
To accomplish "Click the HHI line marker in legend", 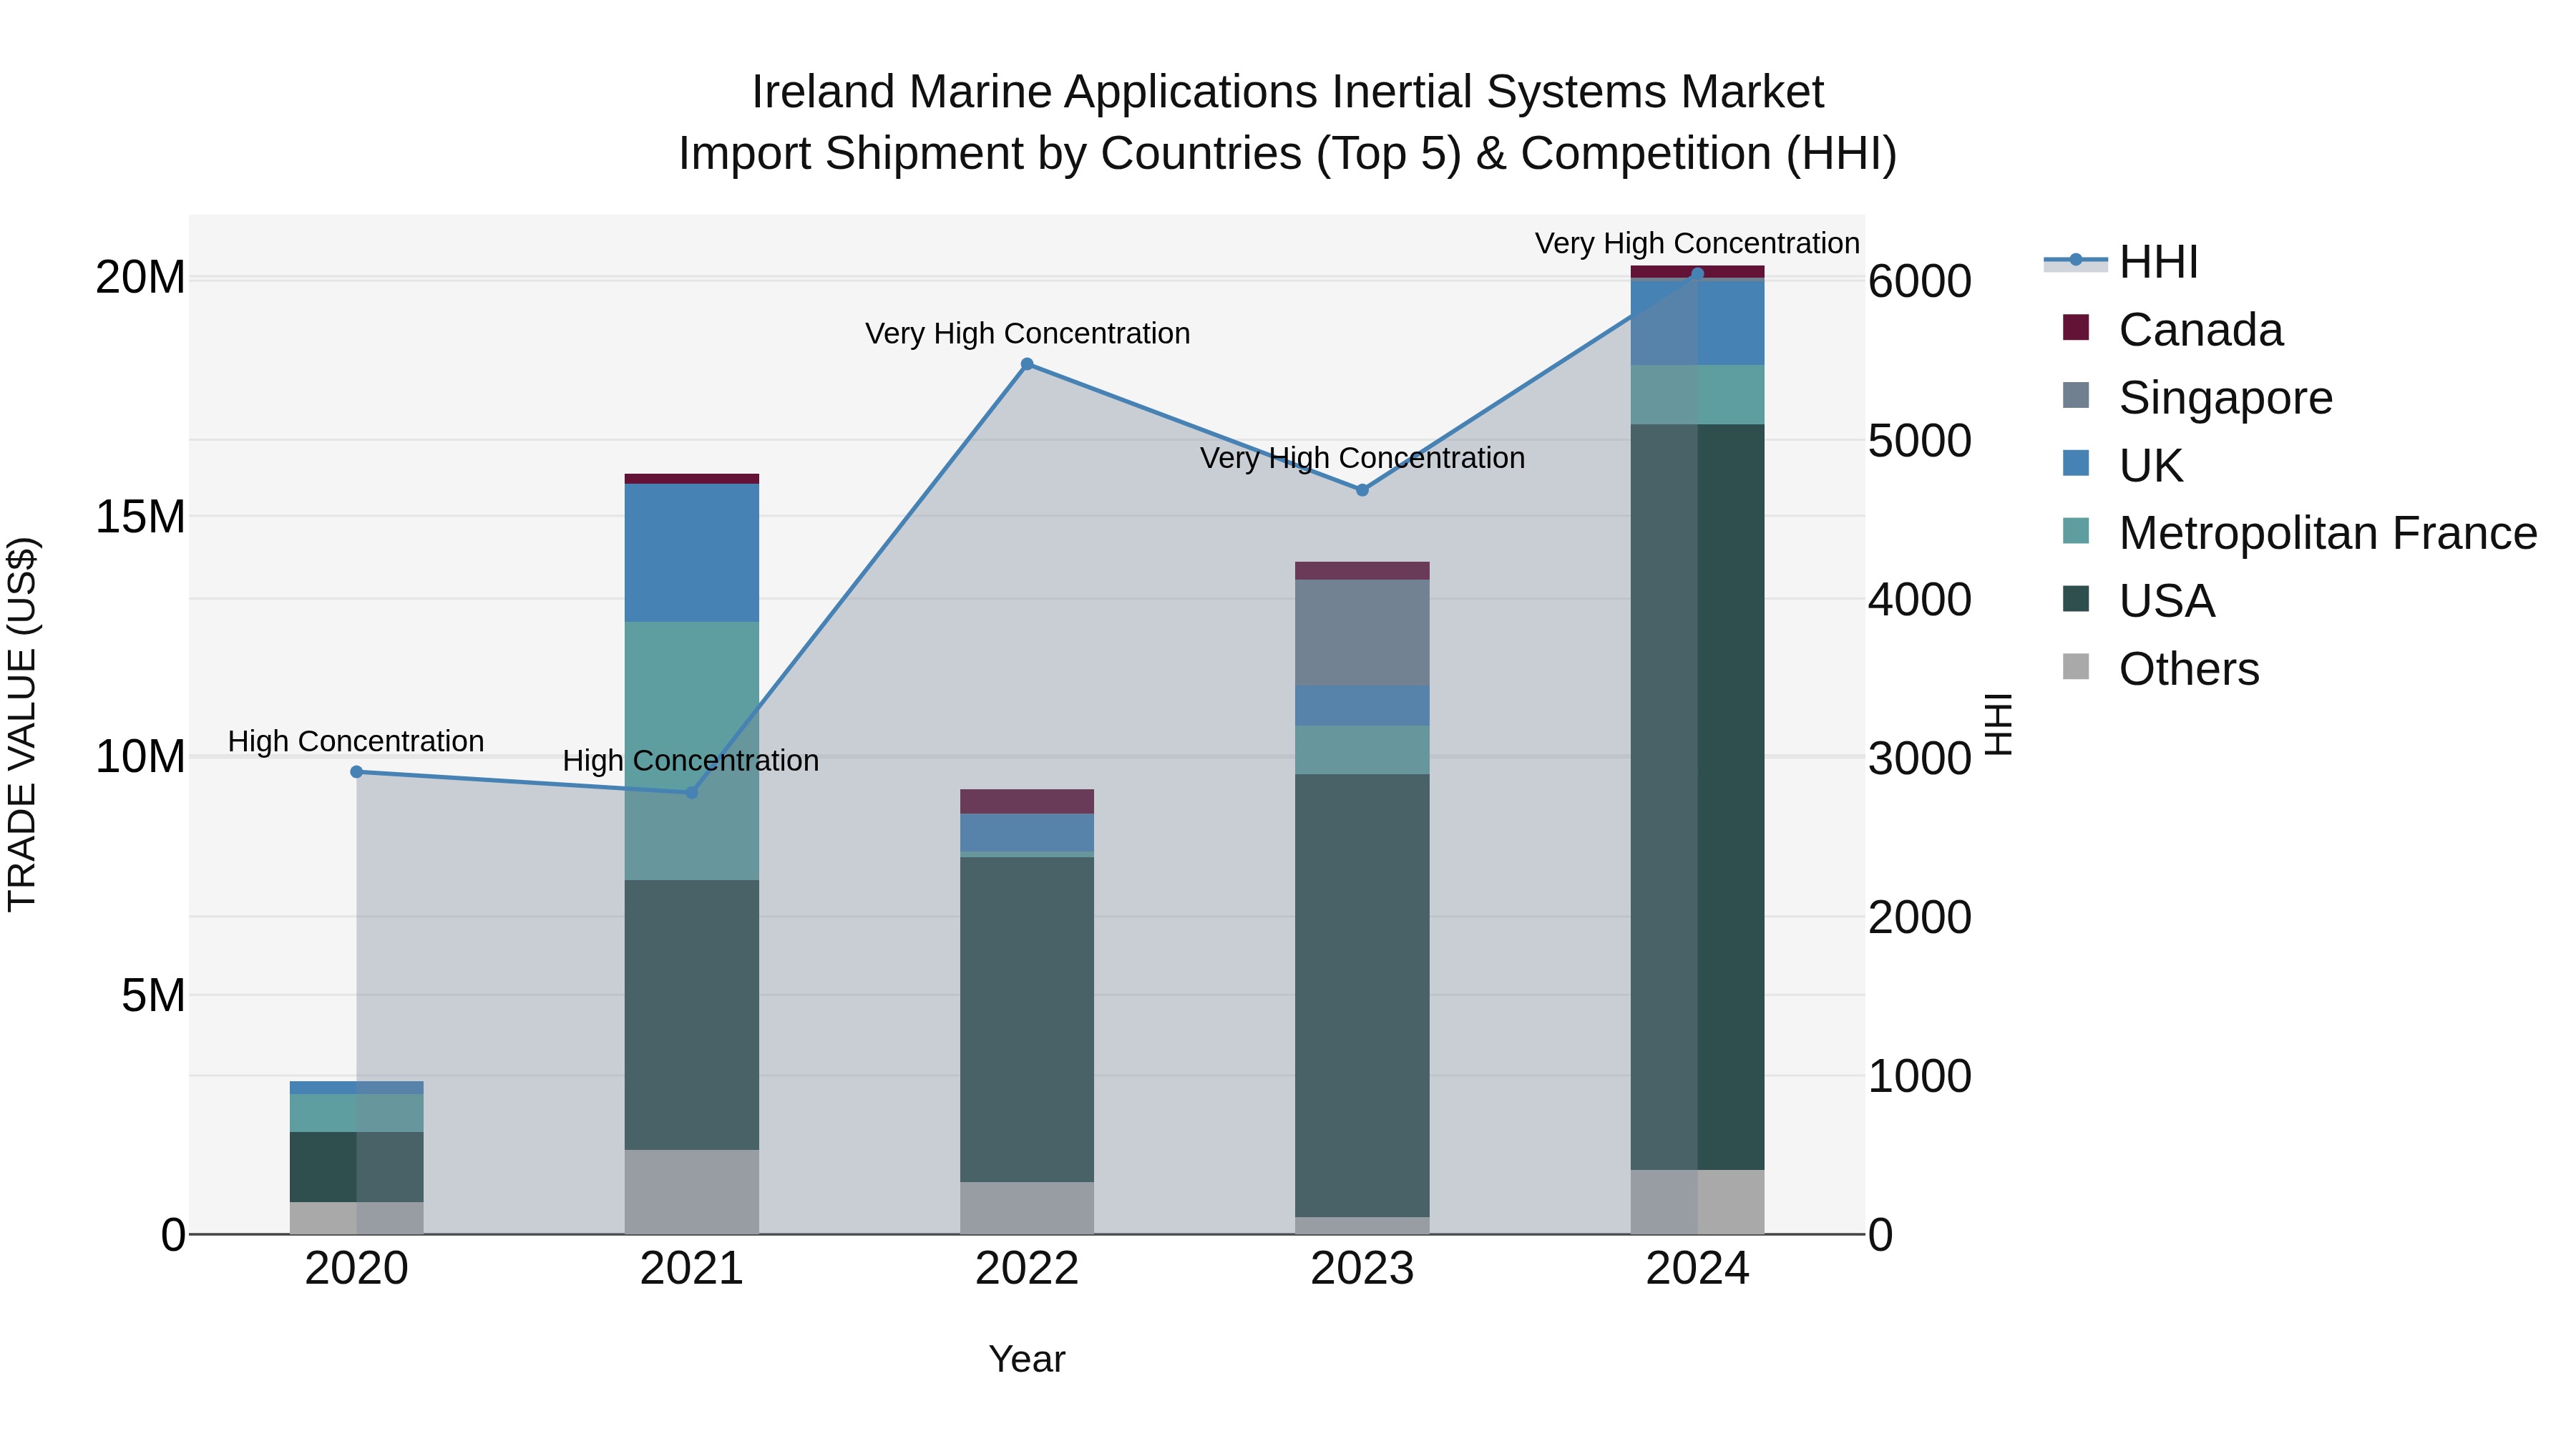I will pos(2076,260).
